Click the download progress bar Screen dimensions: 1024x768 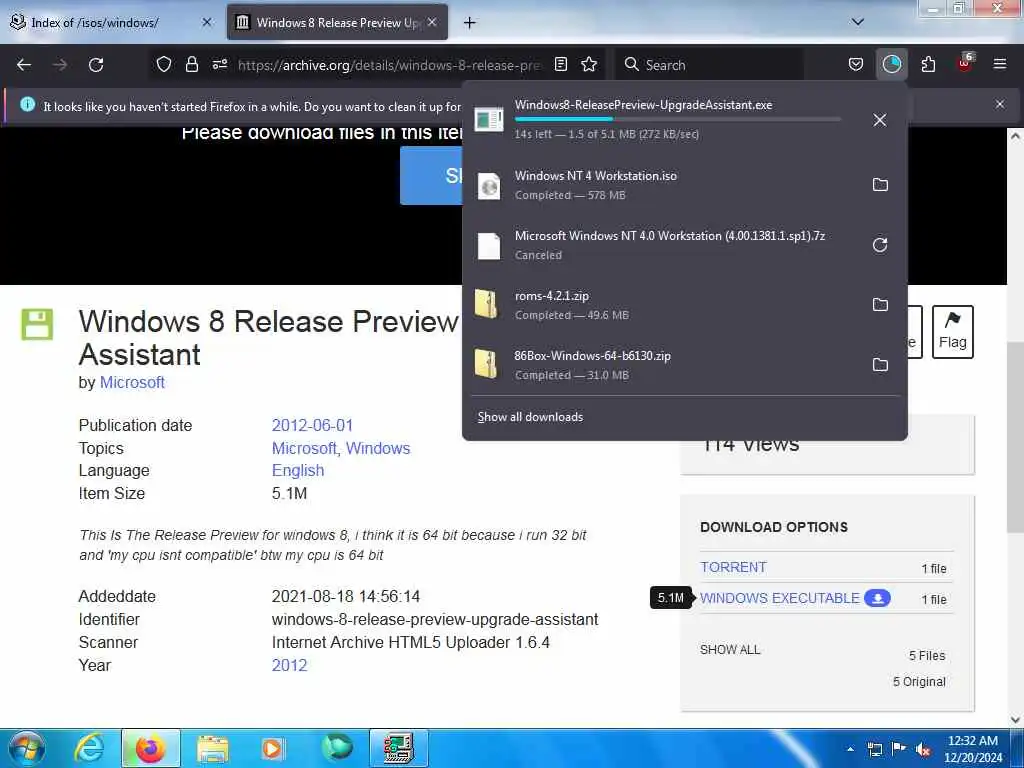click(x=677, y=119)
